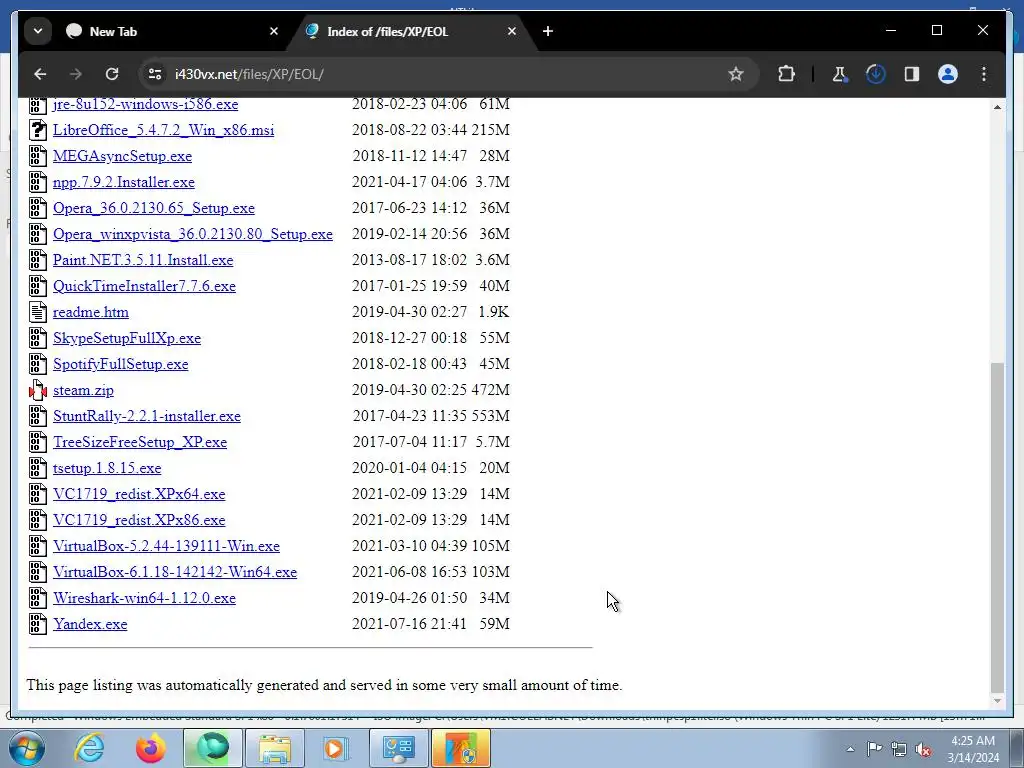Select the Index of /files/XP/EOL tab
Screen dimensions: 1024x768
412,31
